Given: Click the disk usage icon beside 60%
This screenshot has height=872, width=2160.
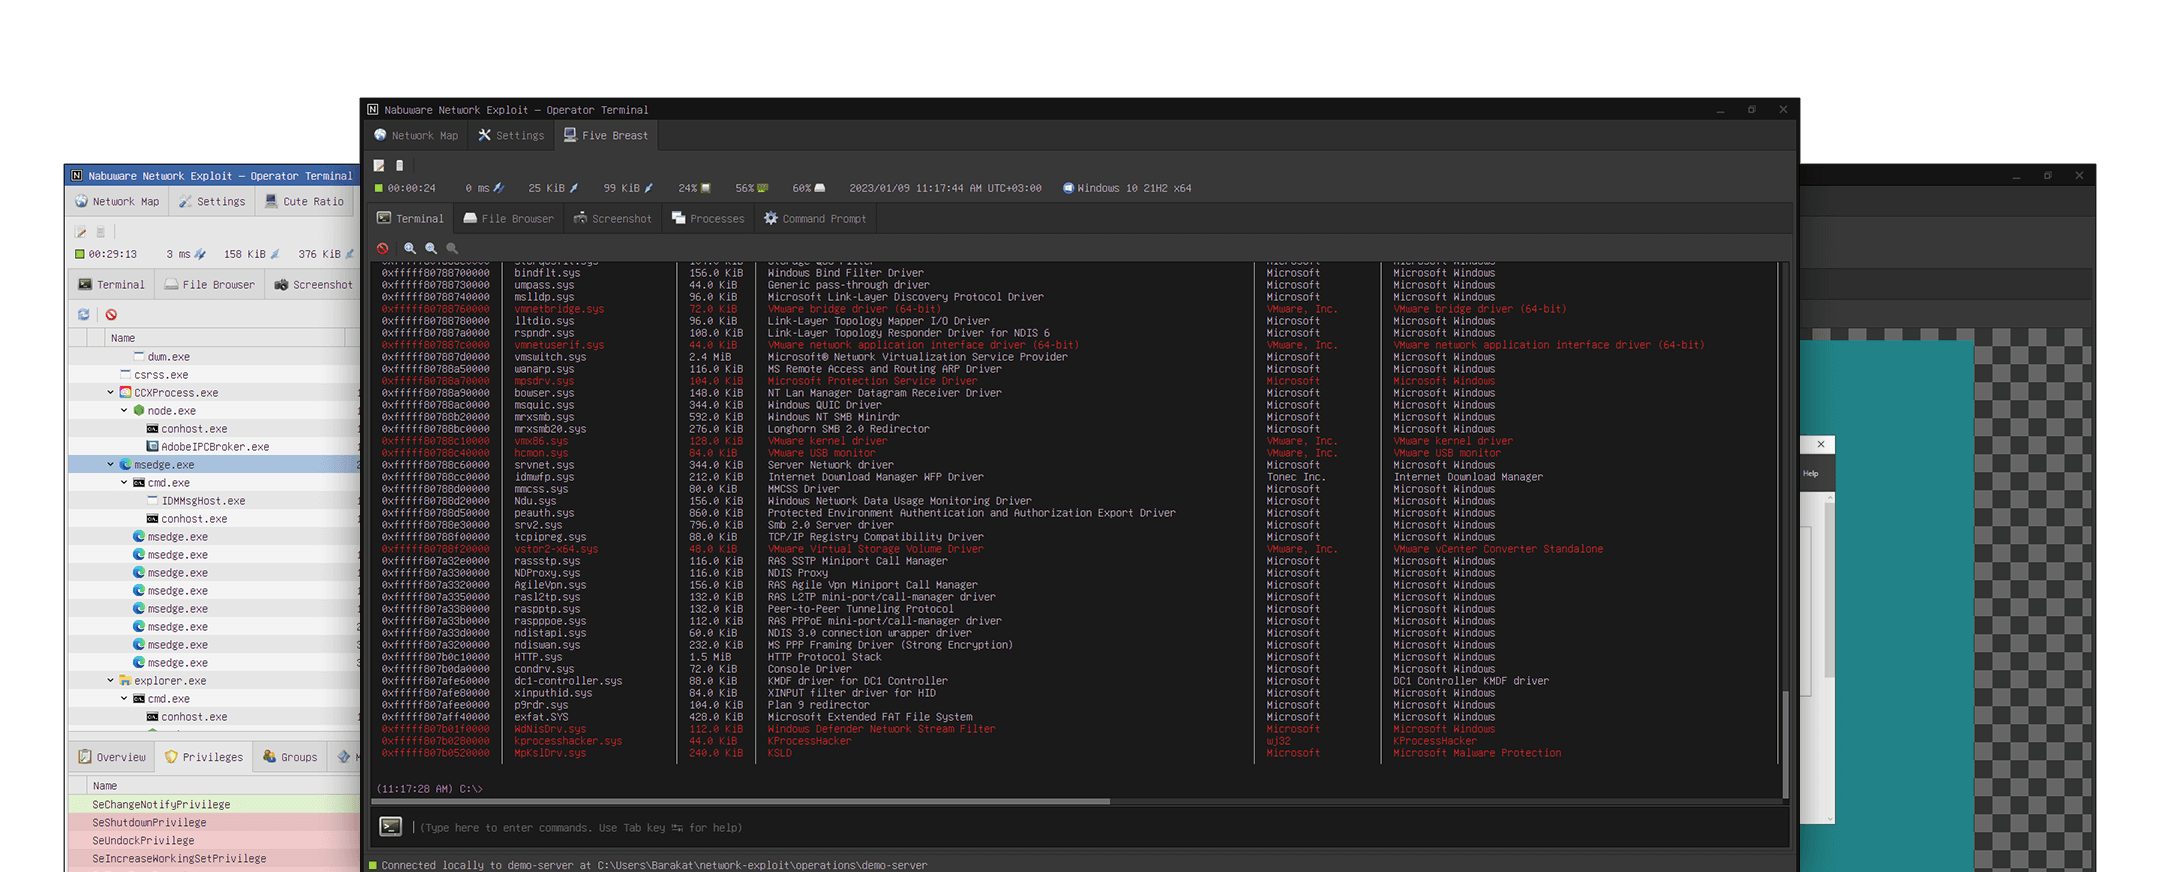Looking at the screenshot, I should [x=820, y=188].
